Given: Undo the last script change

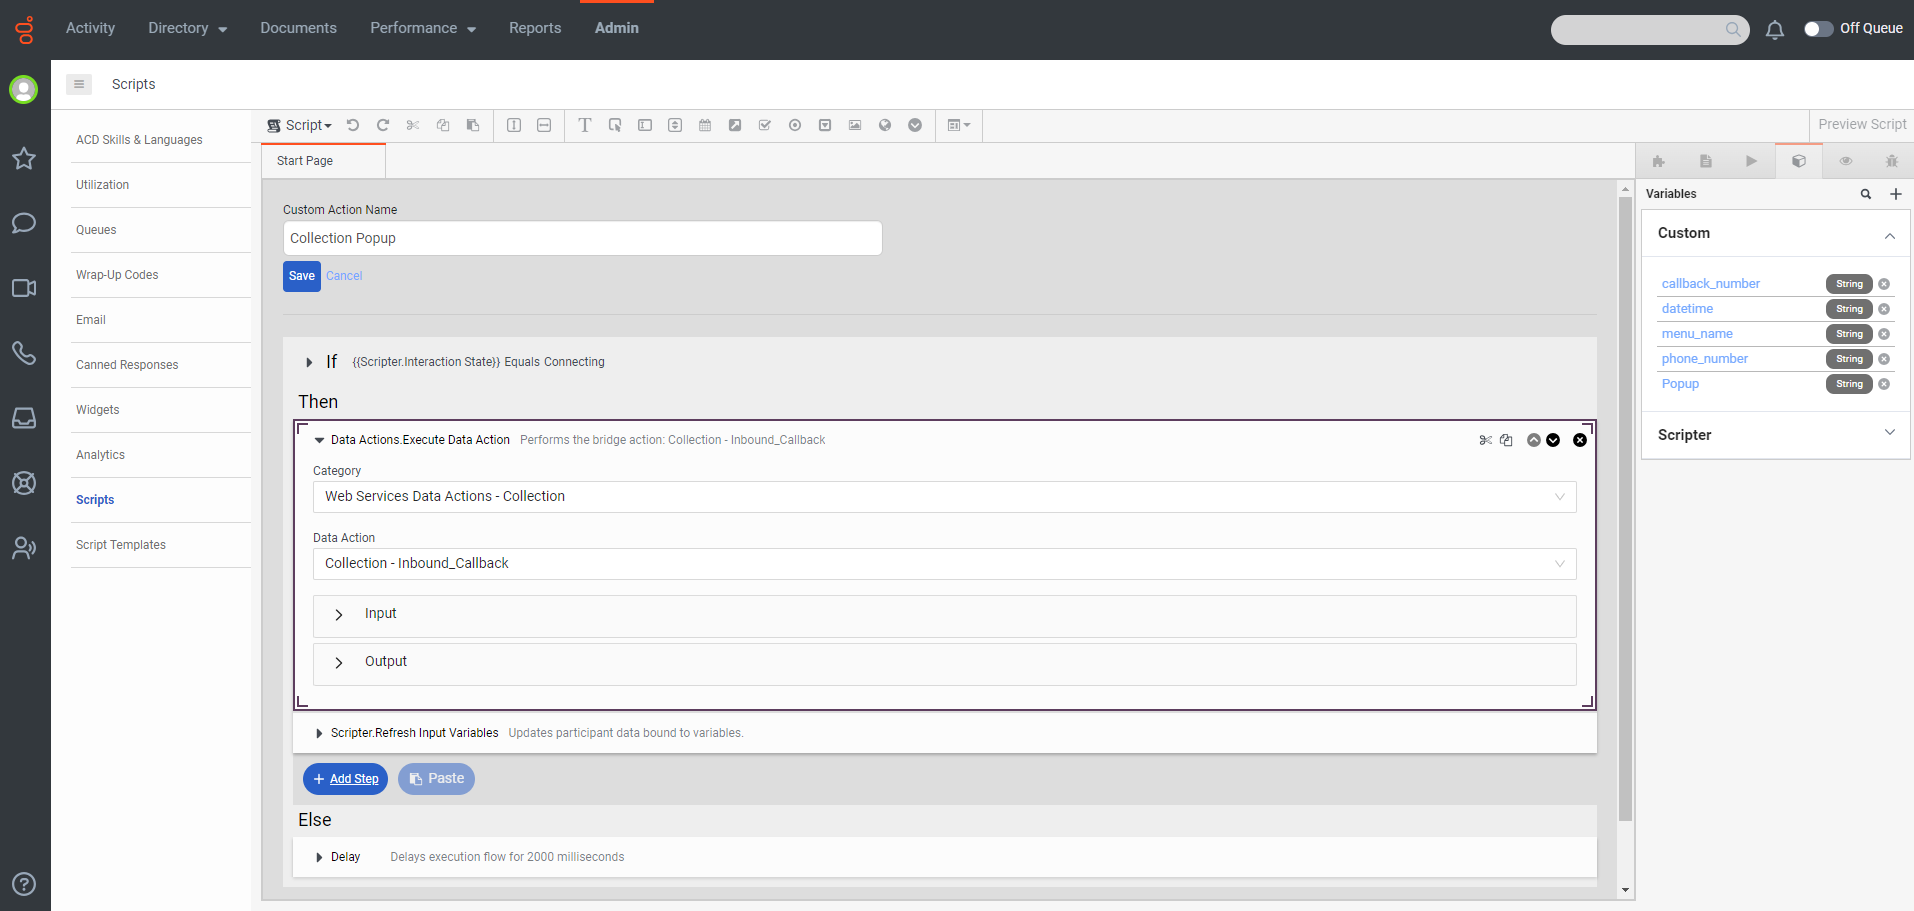Looking at the screenshot, I should [x=353, y=125].
